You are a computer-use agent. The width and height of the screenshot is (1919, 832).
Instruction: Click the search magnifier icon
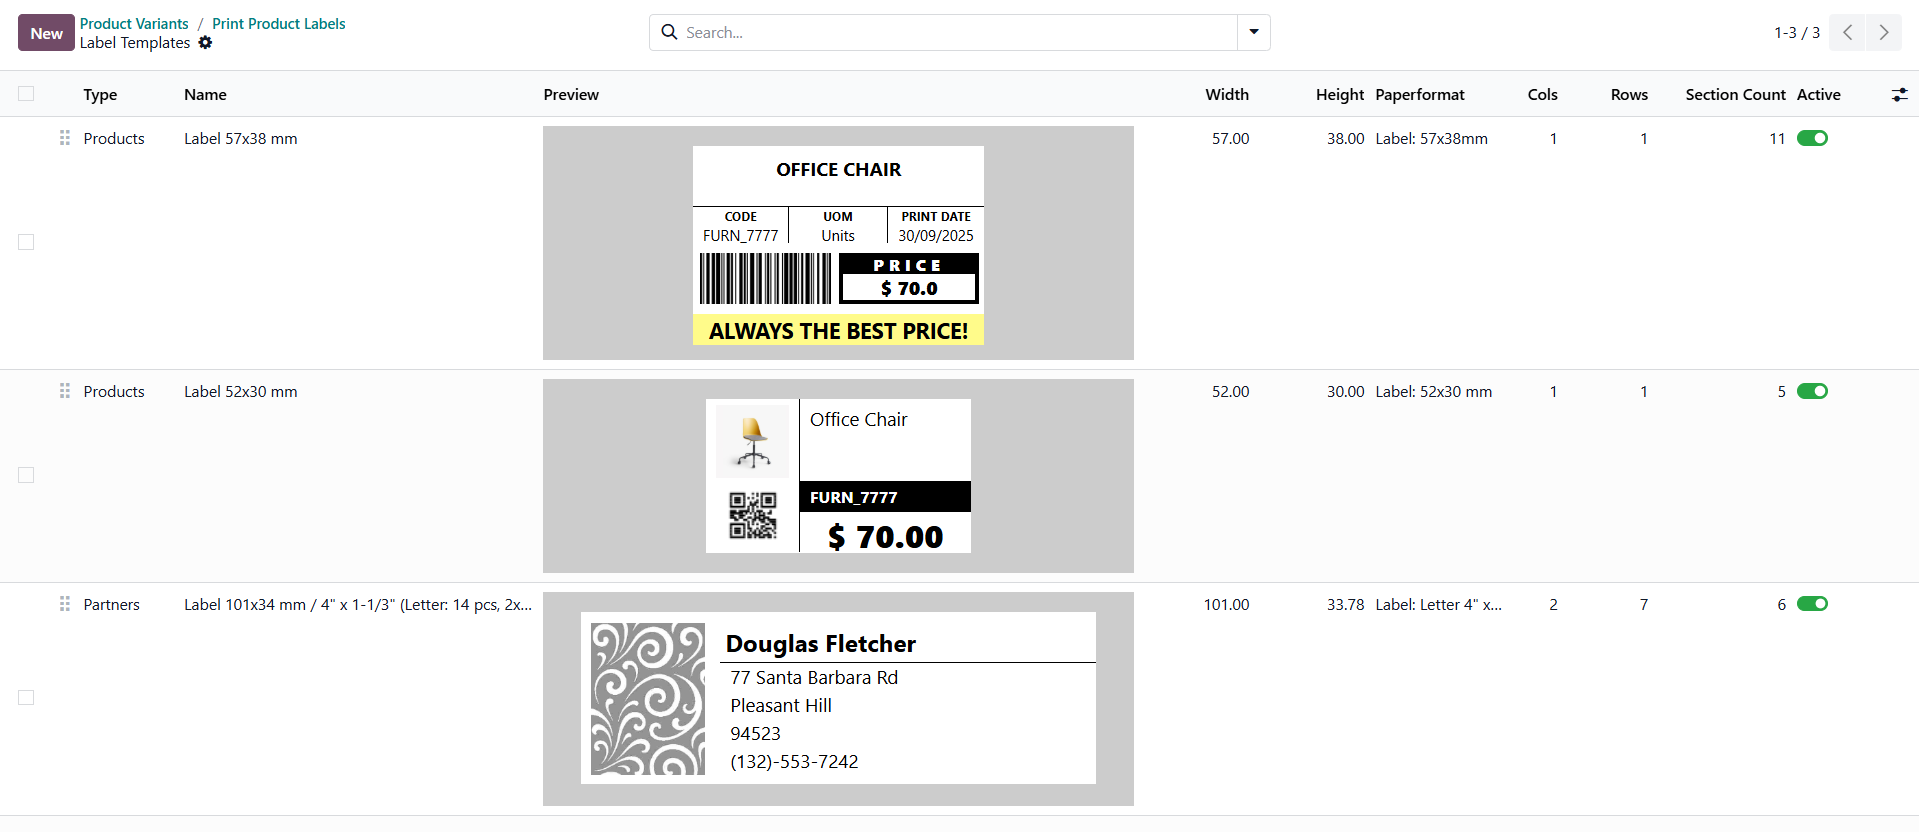(669, 32)
